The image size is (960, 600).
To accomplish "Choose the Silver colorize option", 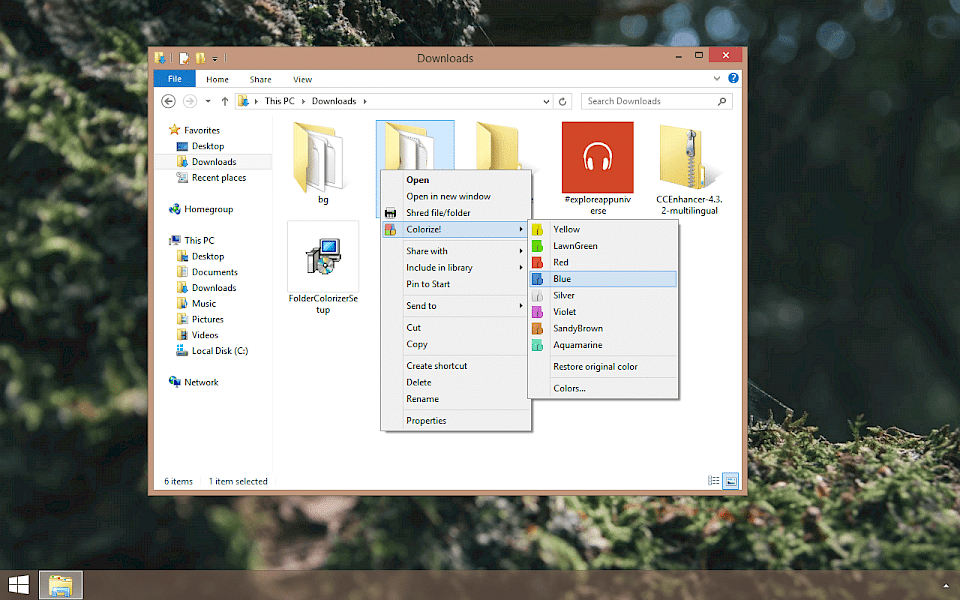I will [603, 296].
